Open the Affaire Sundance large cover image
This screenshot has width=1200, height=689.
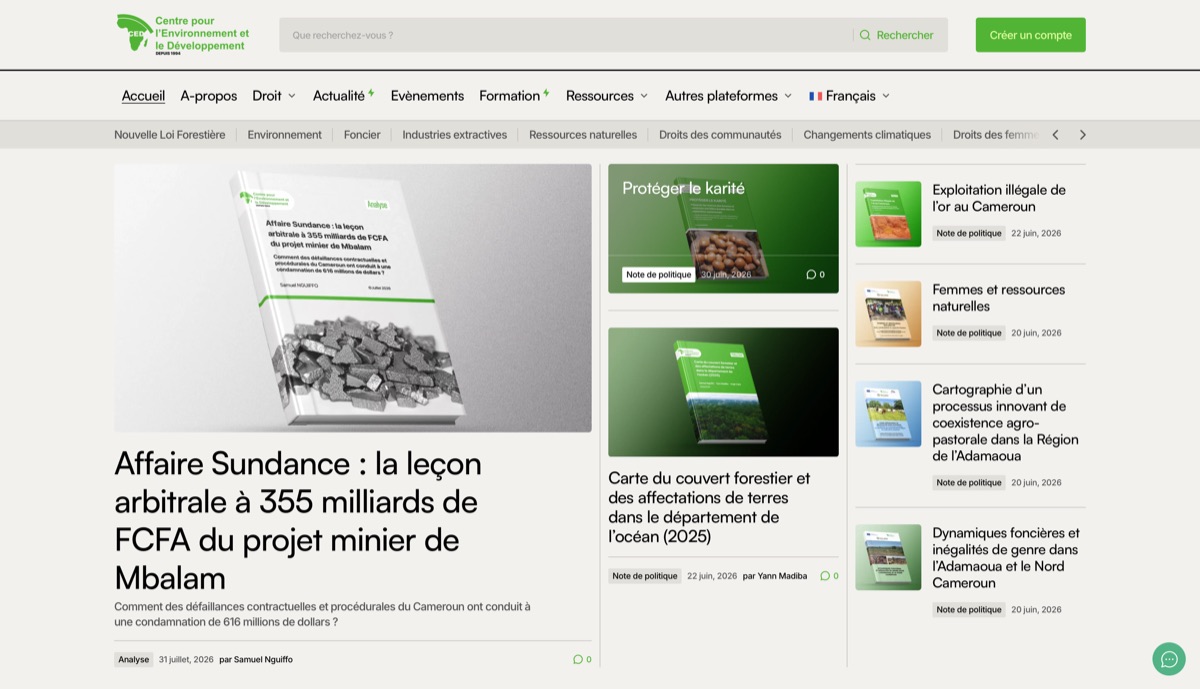353,298
